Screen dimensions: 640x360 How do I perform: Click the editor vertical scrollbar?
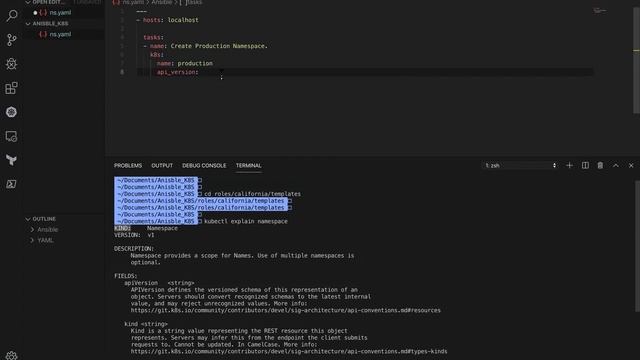pos(636,61)
